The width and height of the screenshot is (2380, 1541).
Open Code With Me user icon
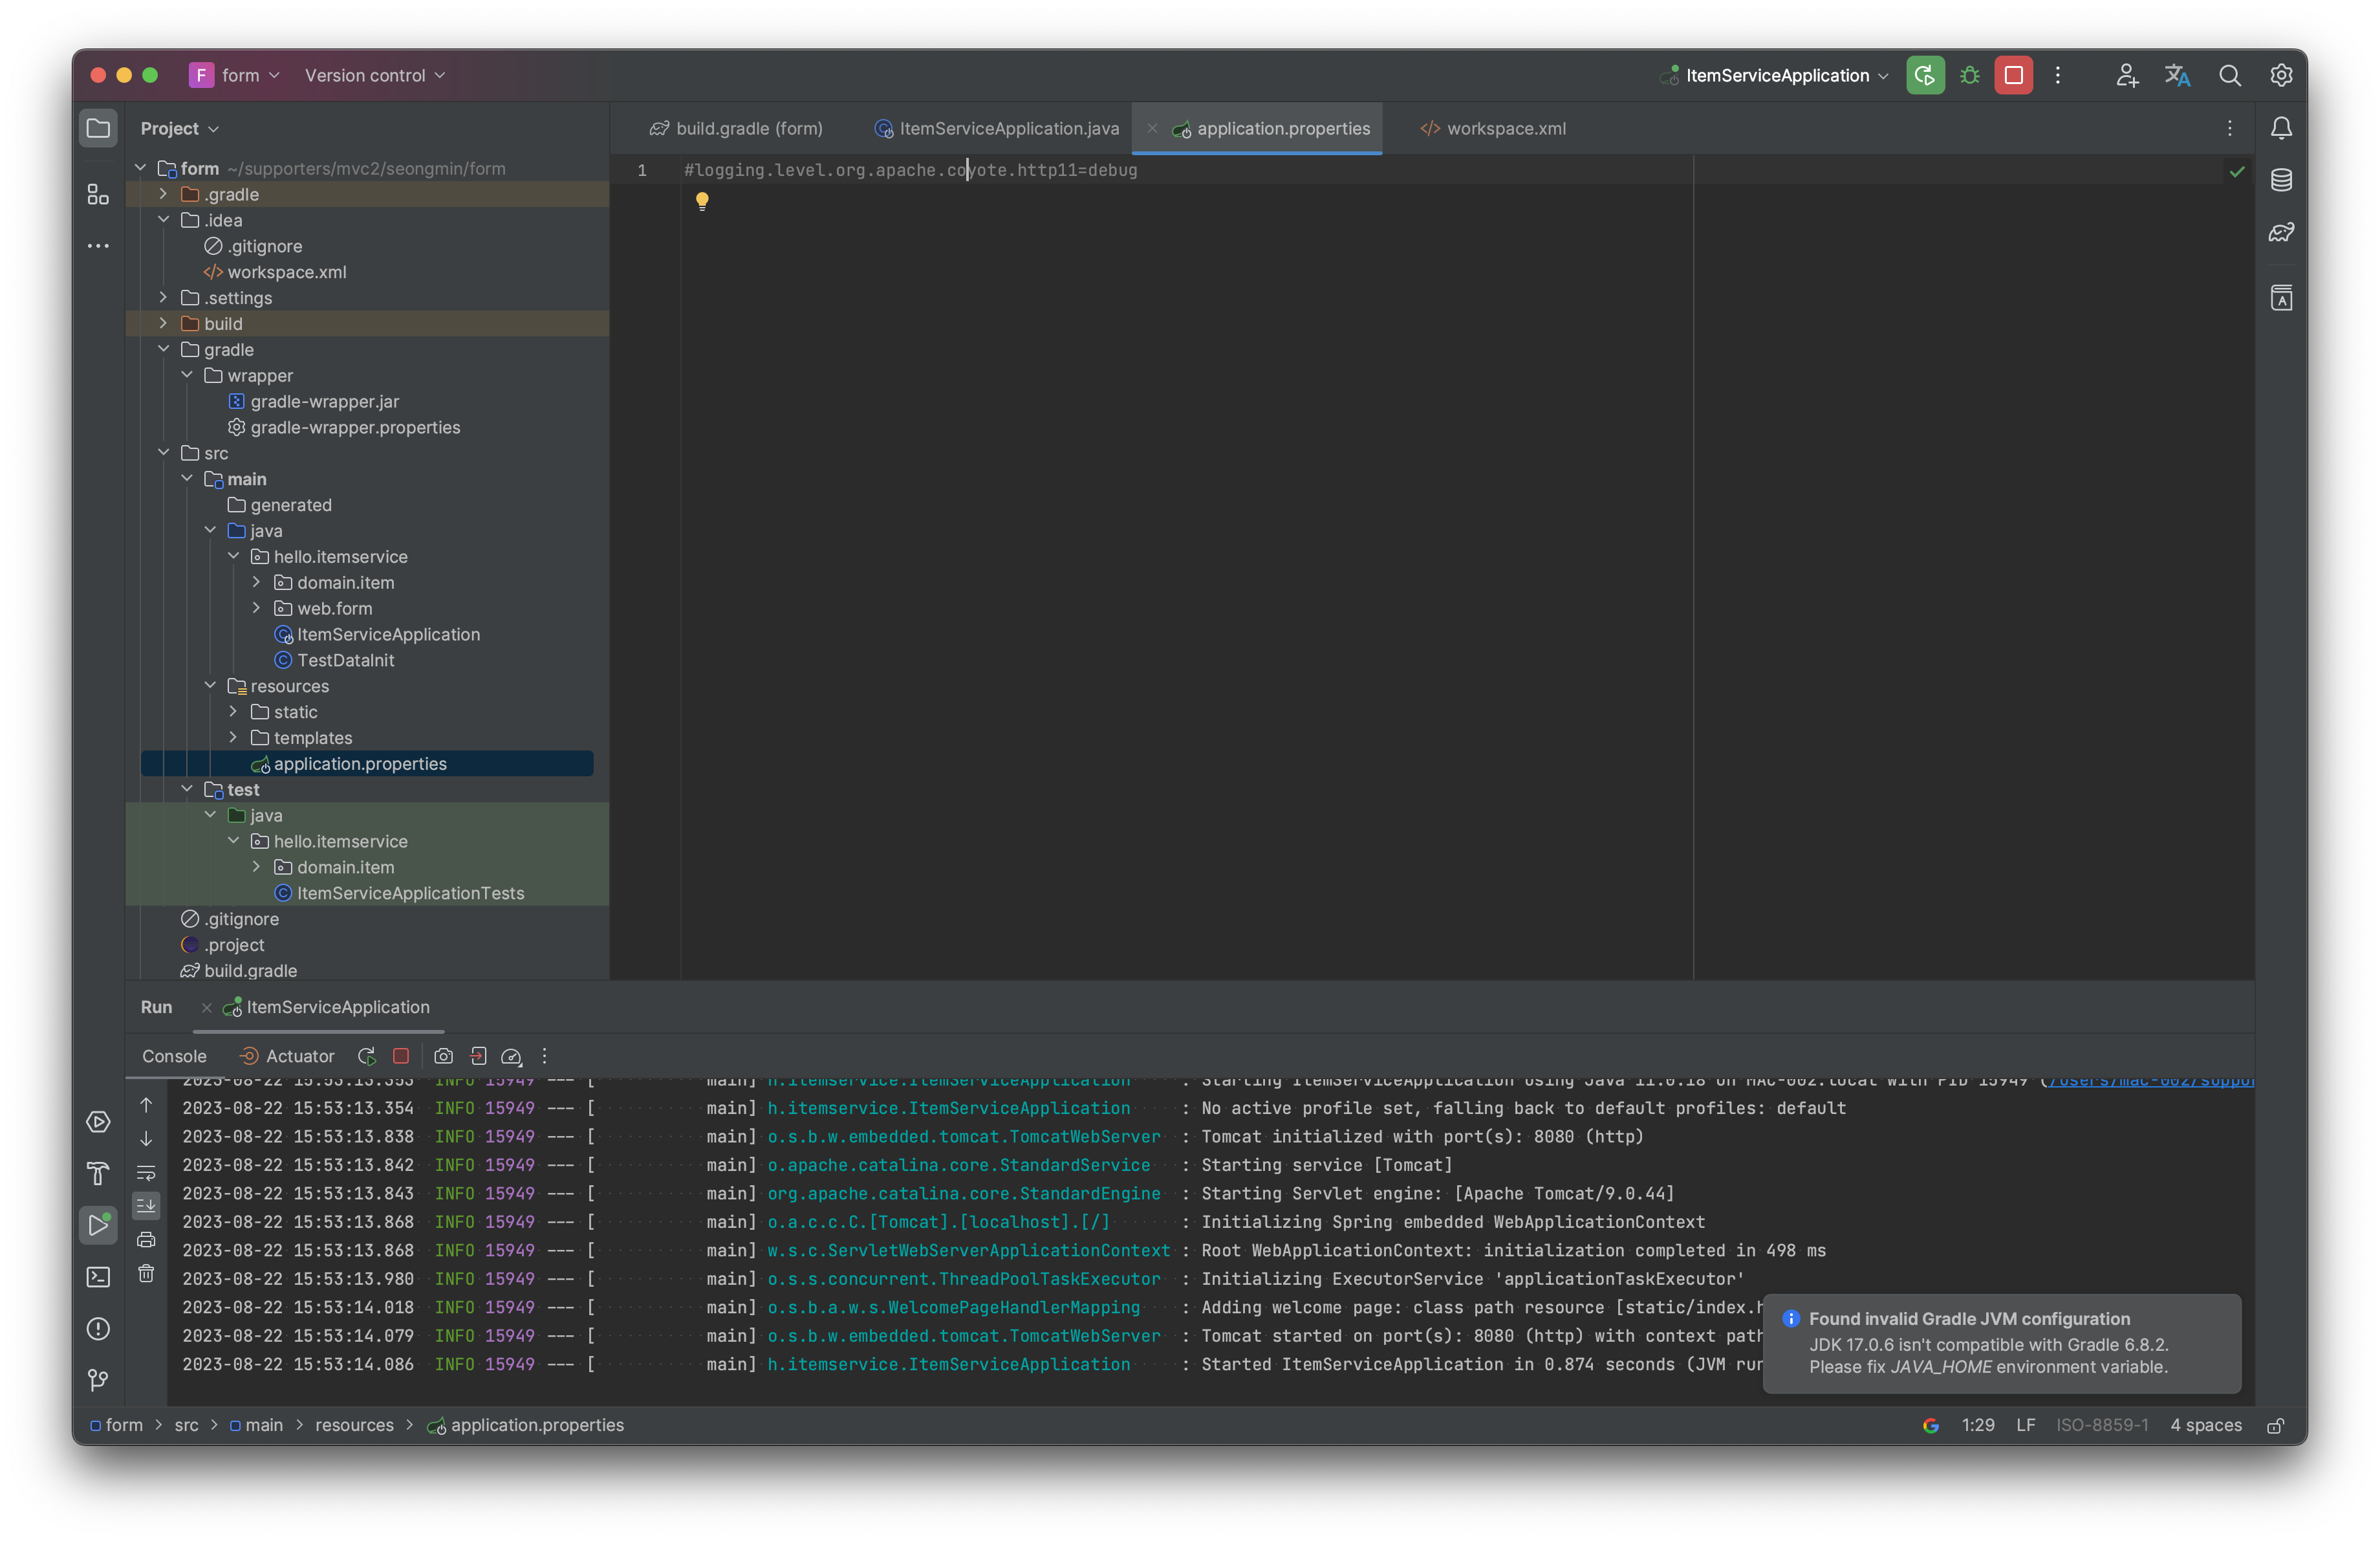pyautogui.click(x=2126, y=75)
